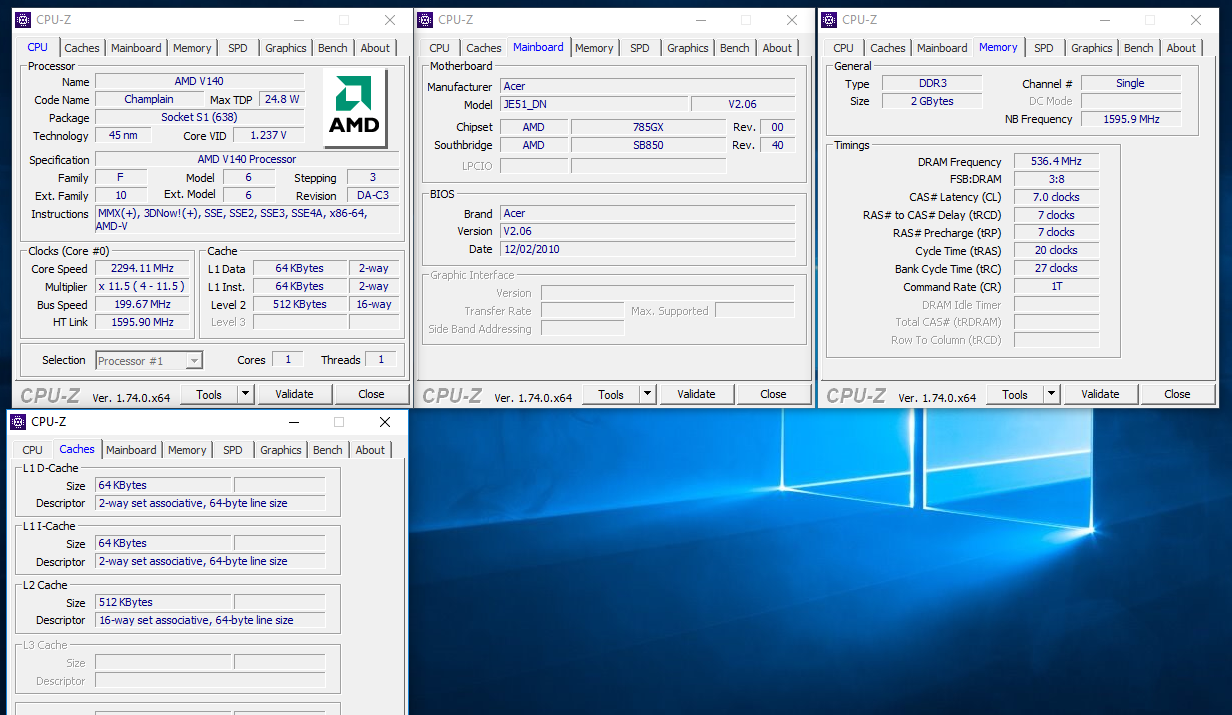Viewport: 1232px width, 715px height.
Task: Select Bench tab in Mainboard window
Action: click(x=735, y=48)
